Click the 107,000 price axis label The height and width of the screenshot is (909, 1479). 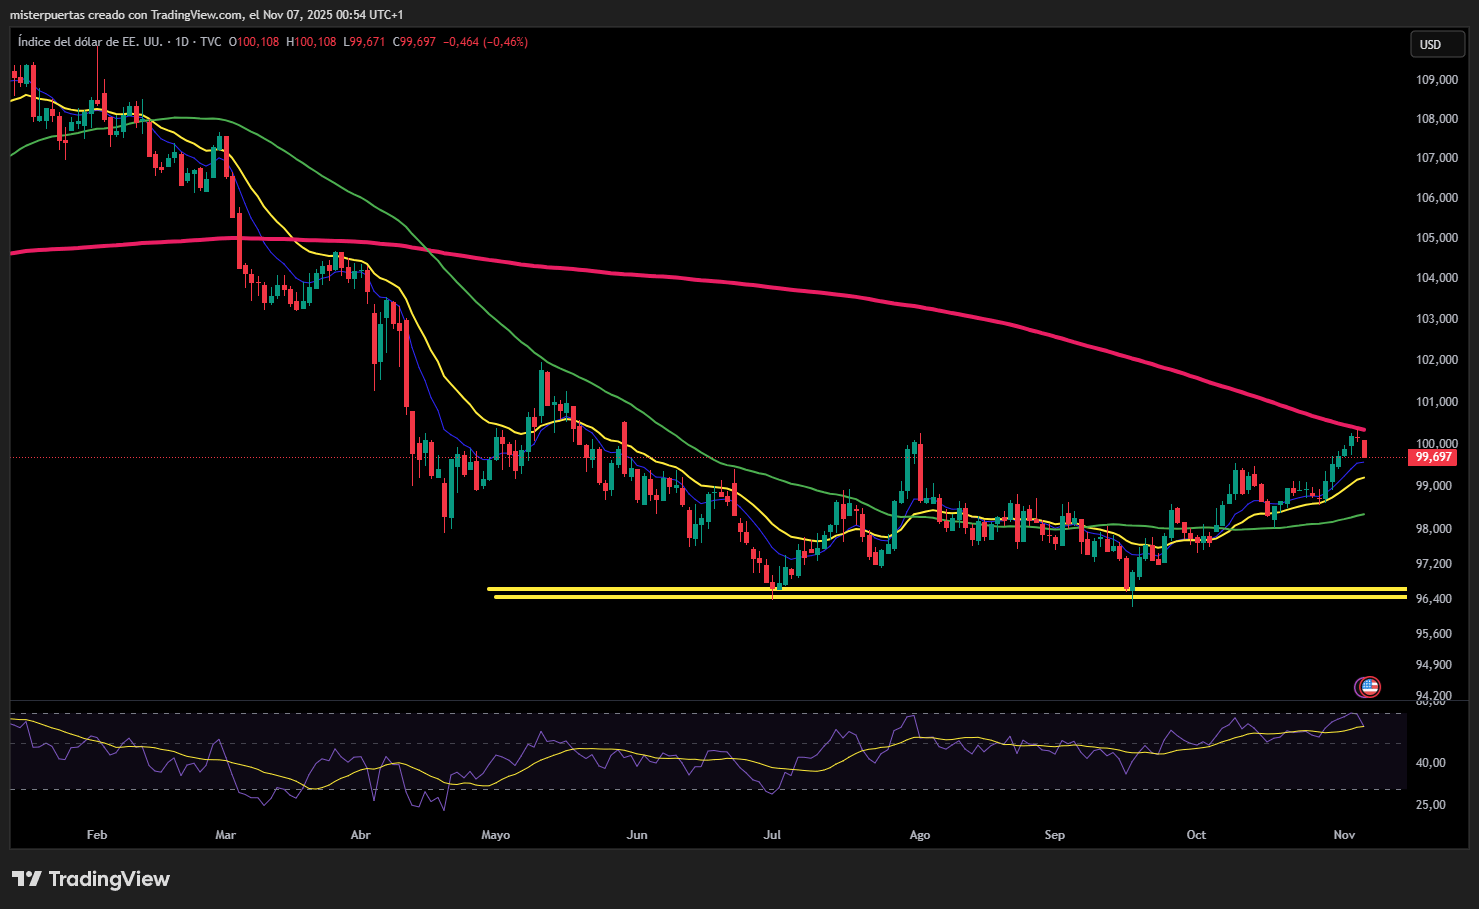click(1437, 158)
